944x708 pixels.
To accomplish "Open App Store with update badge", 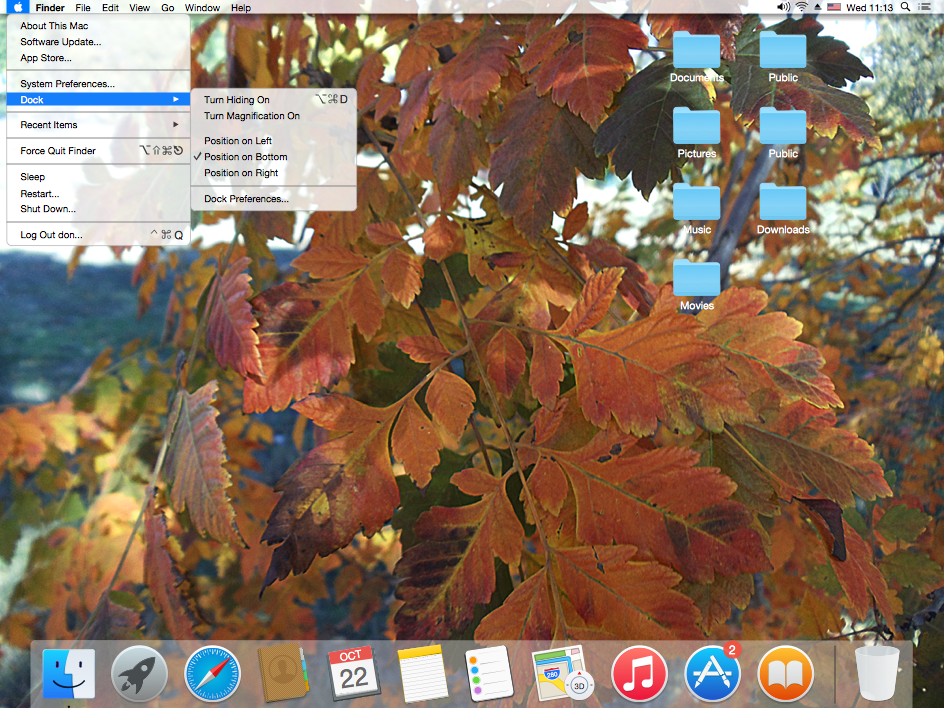I will pos(711,673).
